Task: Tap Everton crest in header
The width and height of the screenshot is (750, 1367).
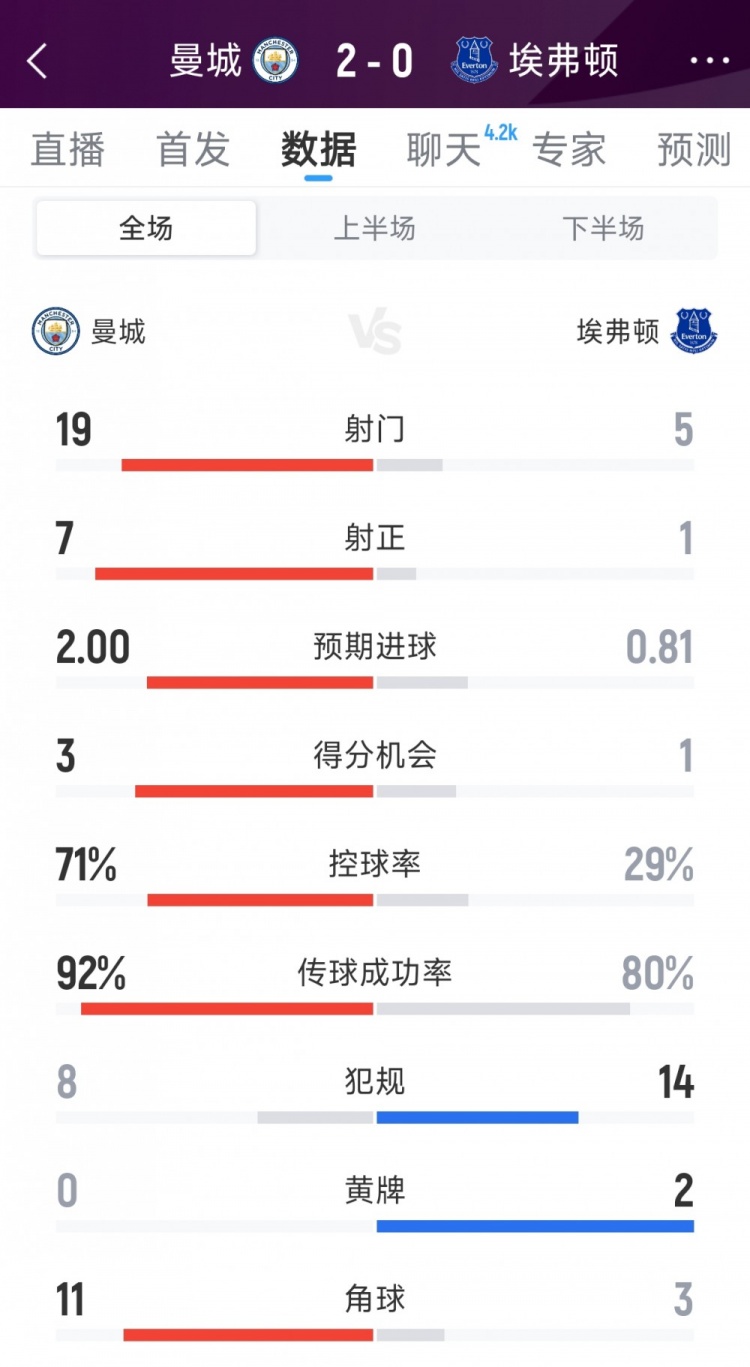Action: [x=474, y=61]
